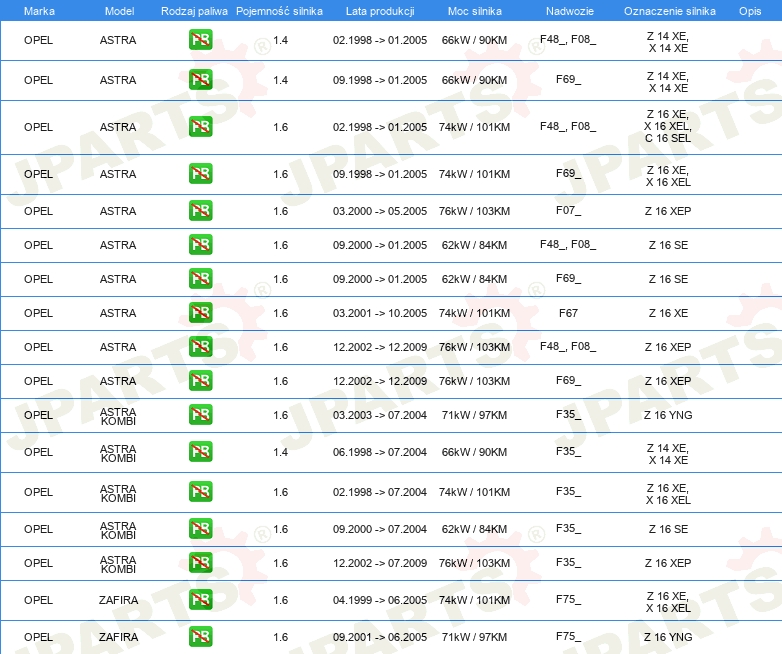Click the Moc silnika column header

[x=474, y=11]
